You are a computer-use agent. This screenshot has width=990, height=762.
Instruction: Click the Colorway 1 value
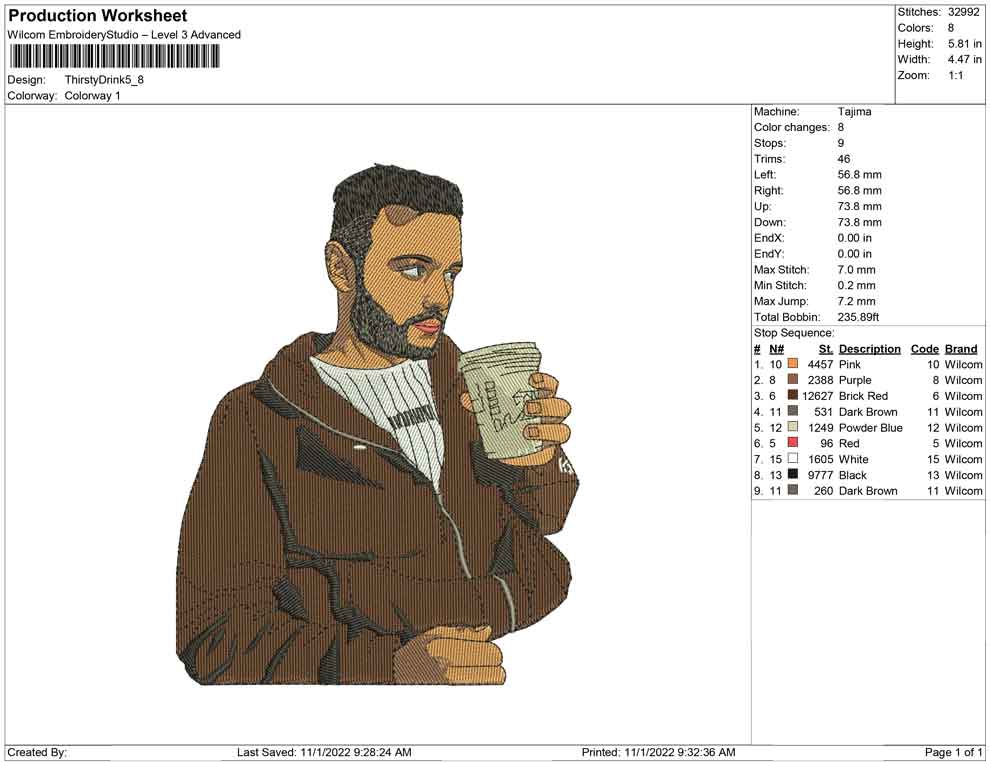pyautogui.click(x=92, y=96)
